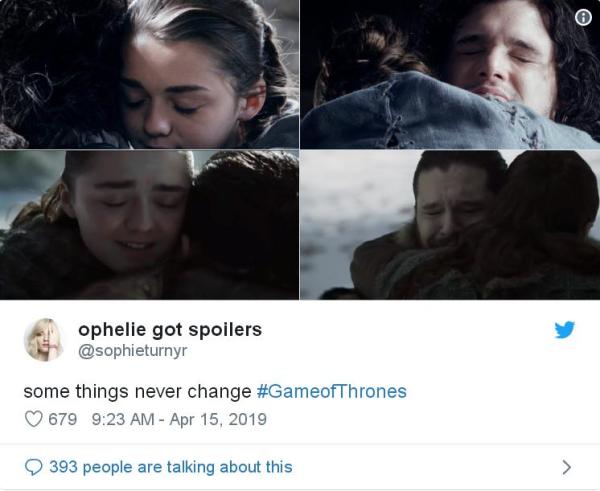Screen dimensions: 600x491
Task: Like the tweet with the heart icon
Action: (33, 419)
